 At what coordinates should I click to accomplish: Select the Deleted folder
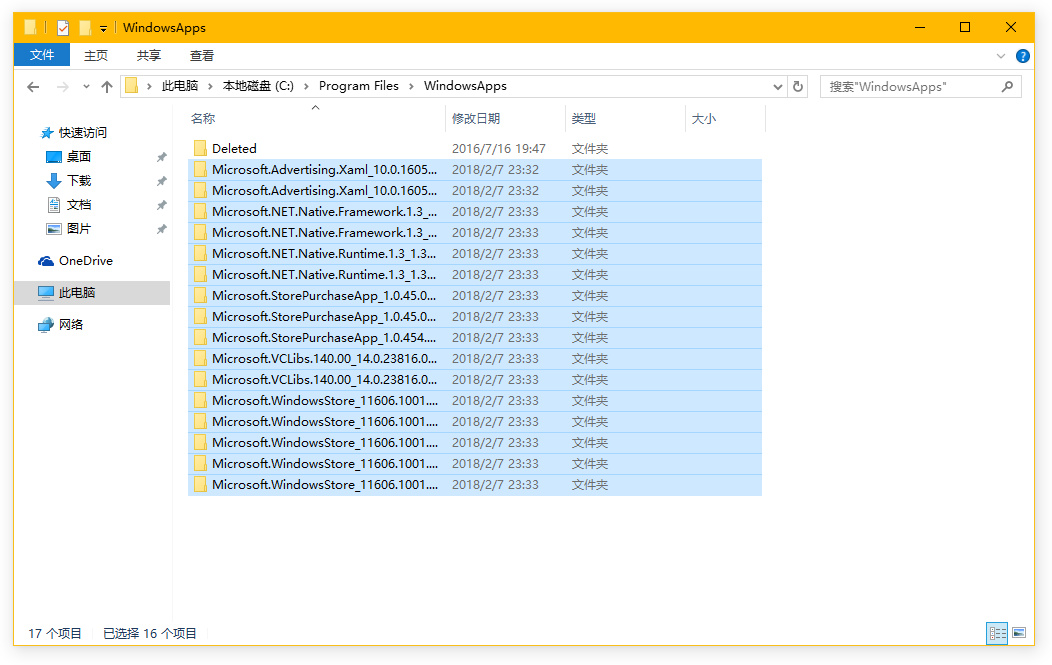pyautogui.click(x=234, y=149)
